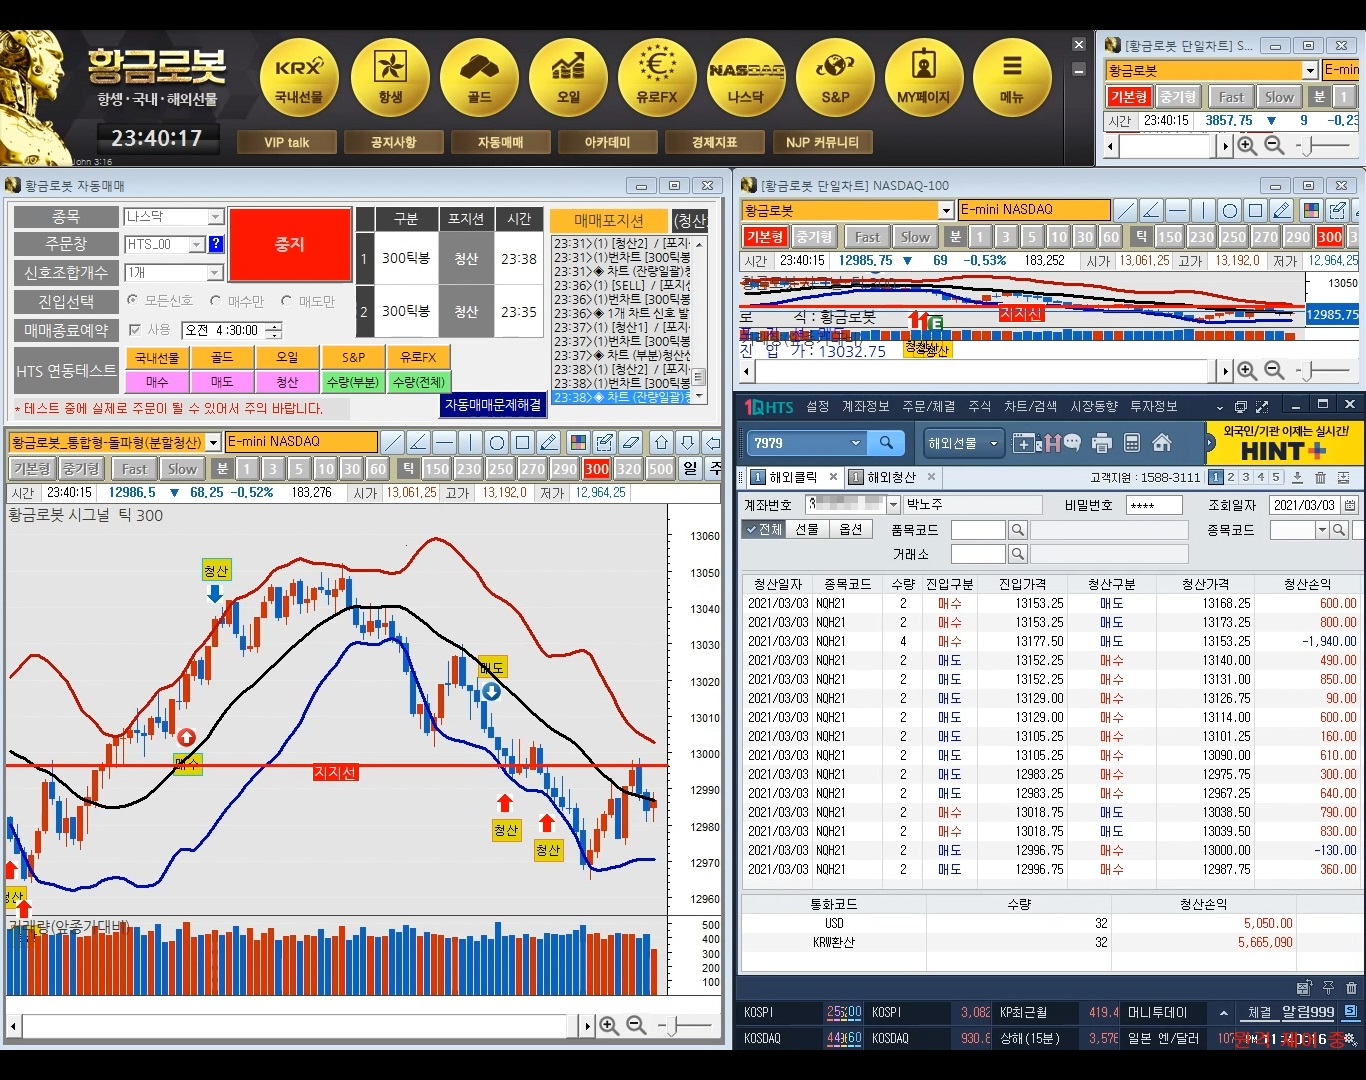This screenshot has height=1080, width=1366.
Task: Toggle the 기본형 button in signal chart
Action: pos(31,468)
